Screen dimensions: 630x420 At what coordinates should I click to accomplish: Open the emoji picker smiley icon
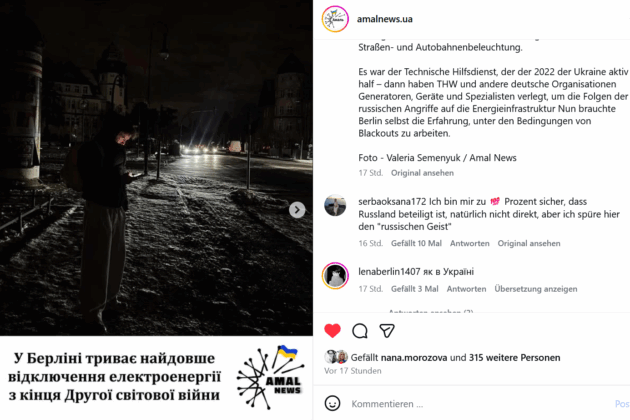click(x=332, y=404)
